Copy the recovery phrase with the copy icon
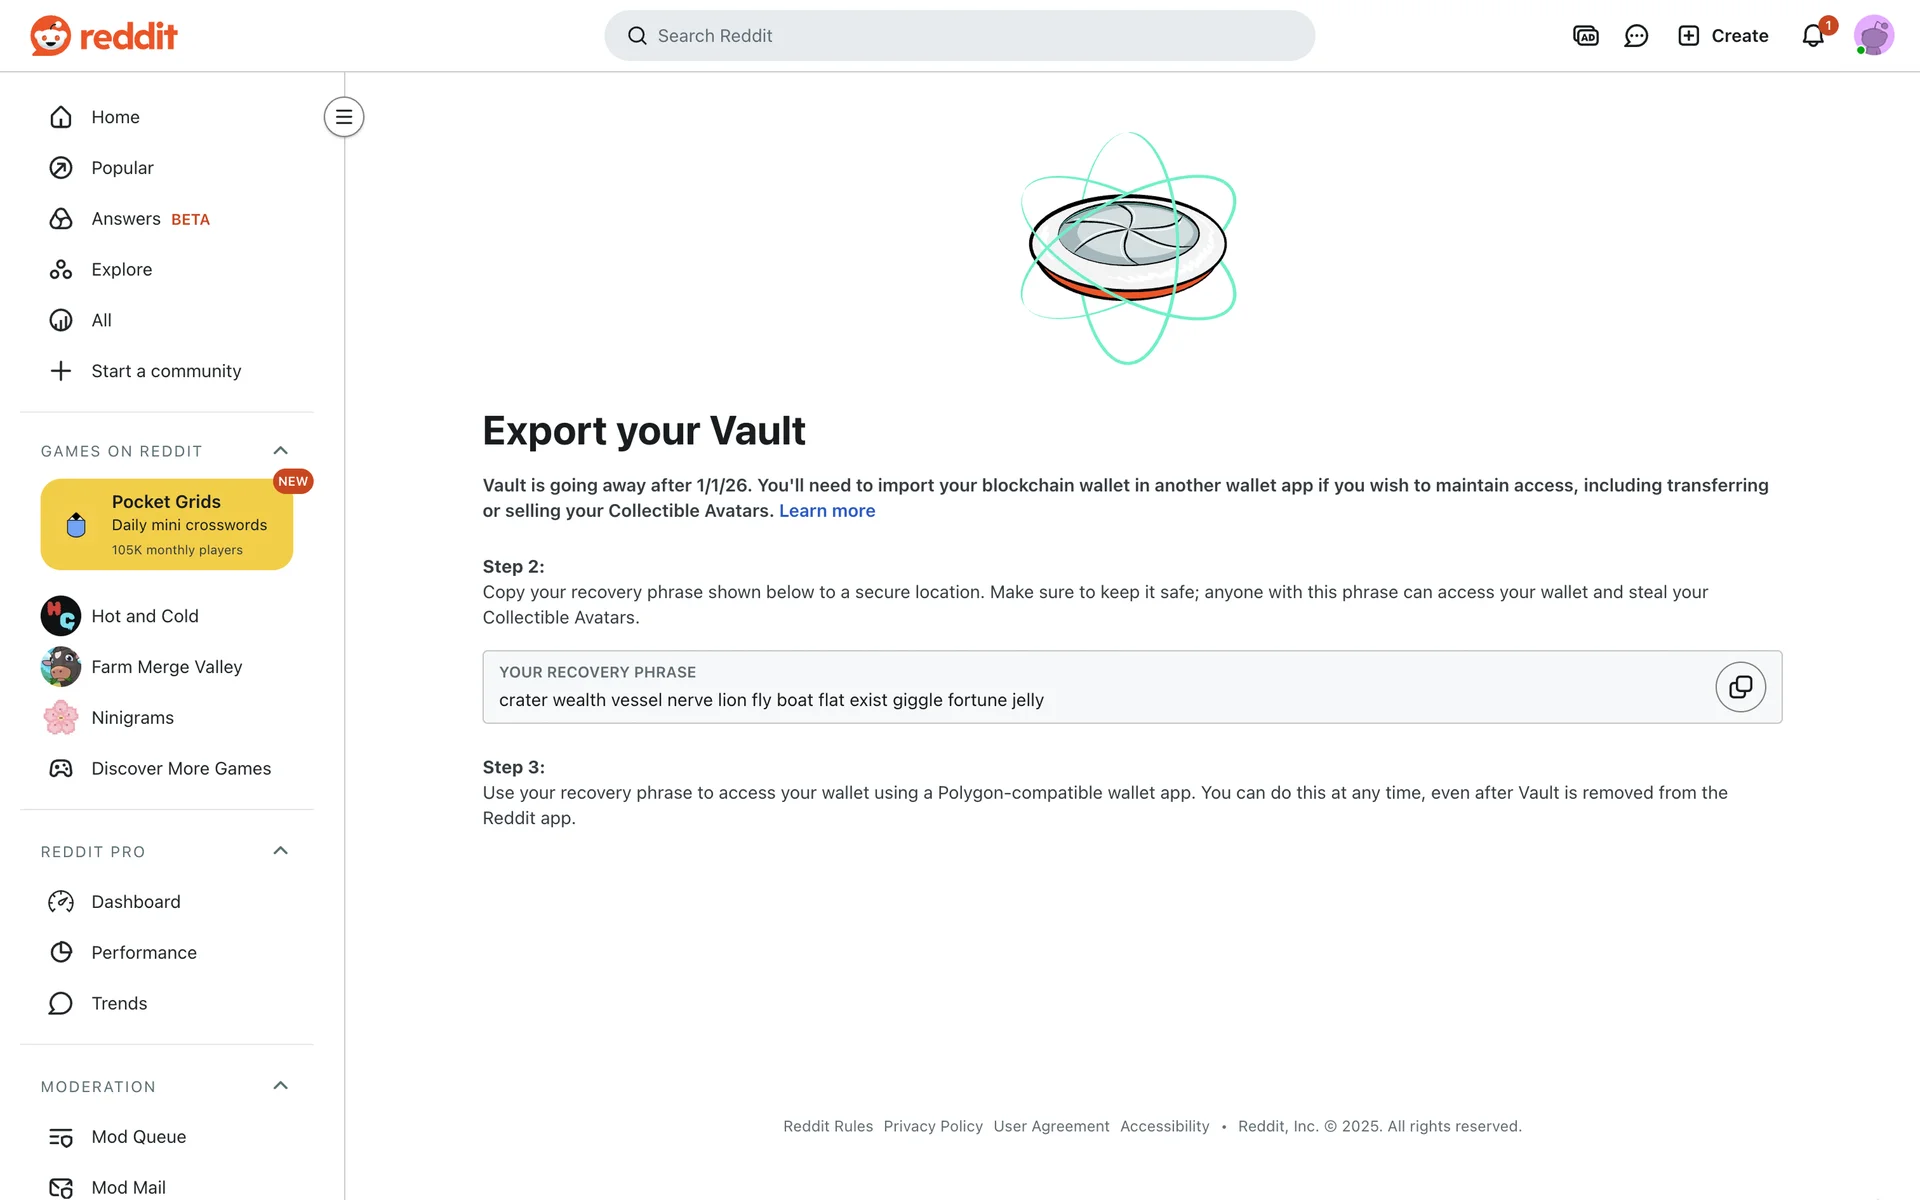The height and width of the screenshot is (1200, 1920). pos(1740,687)
